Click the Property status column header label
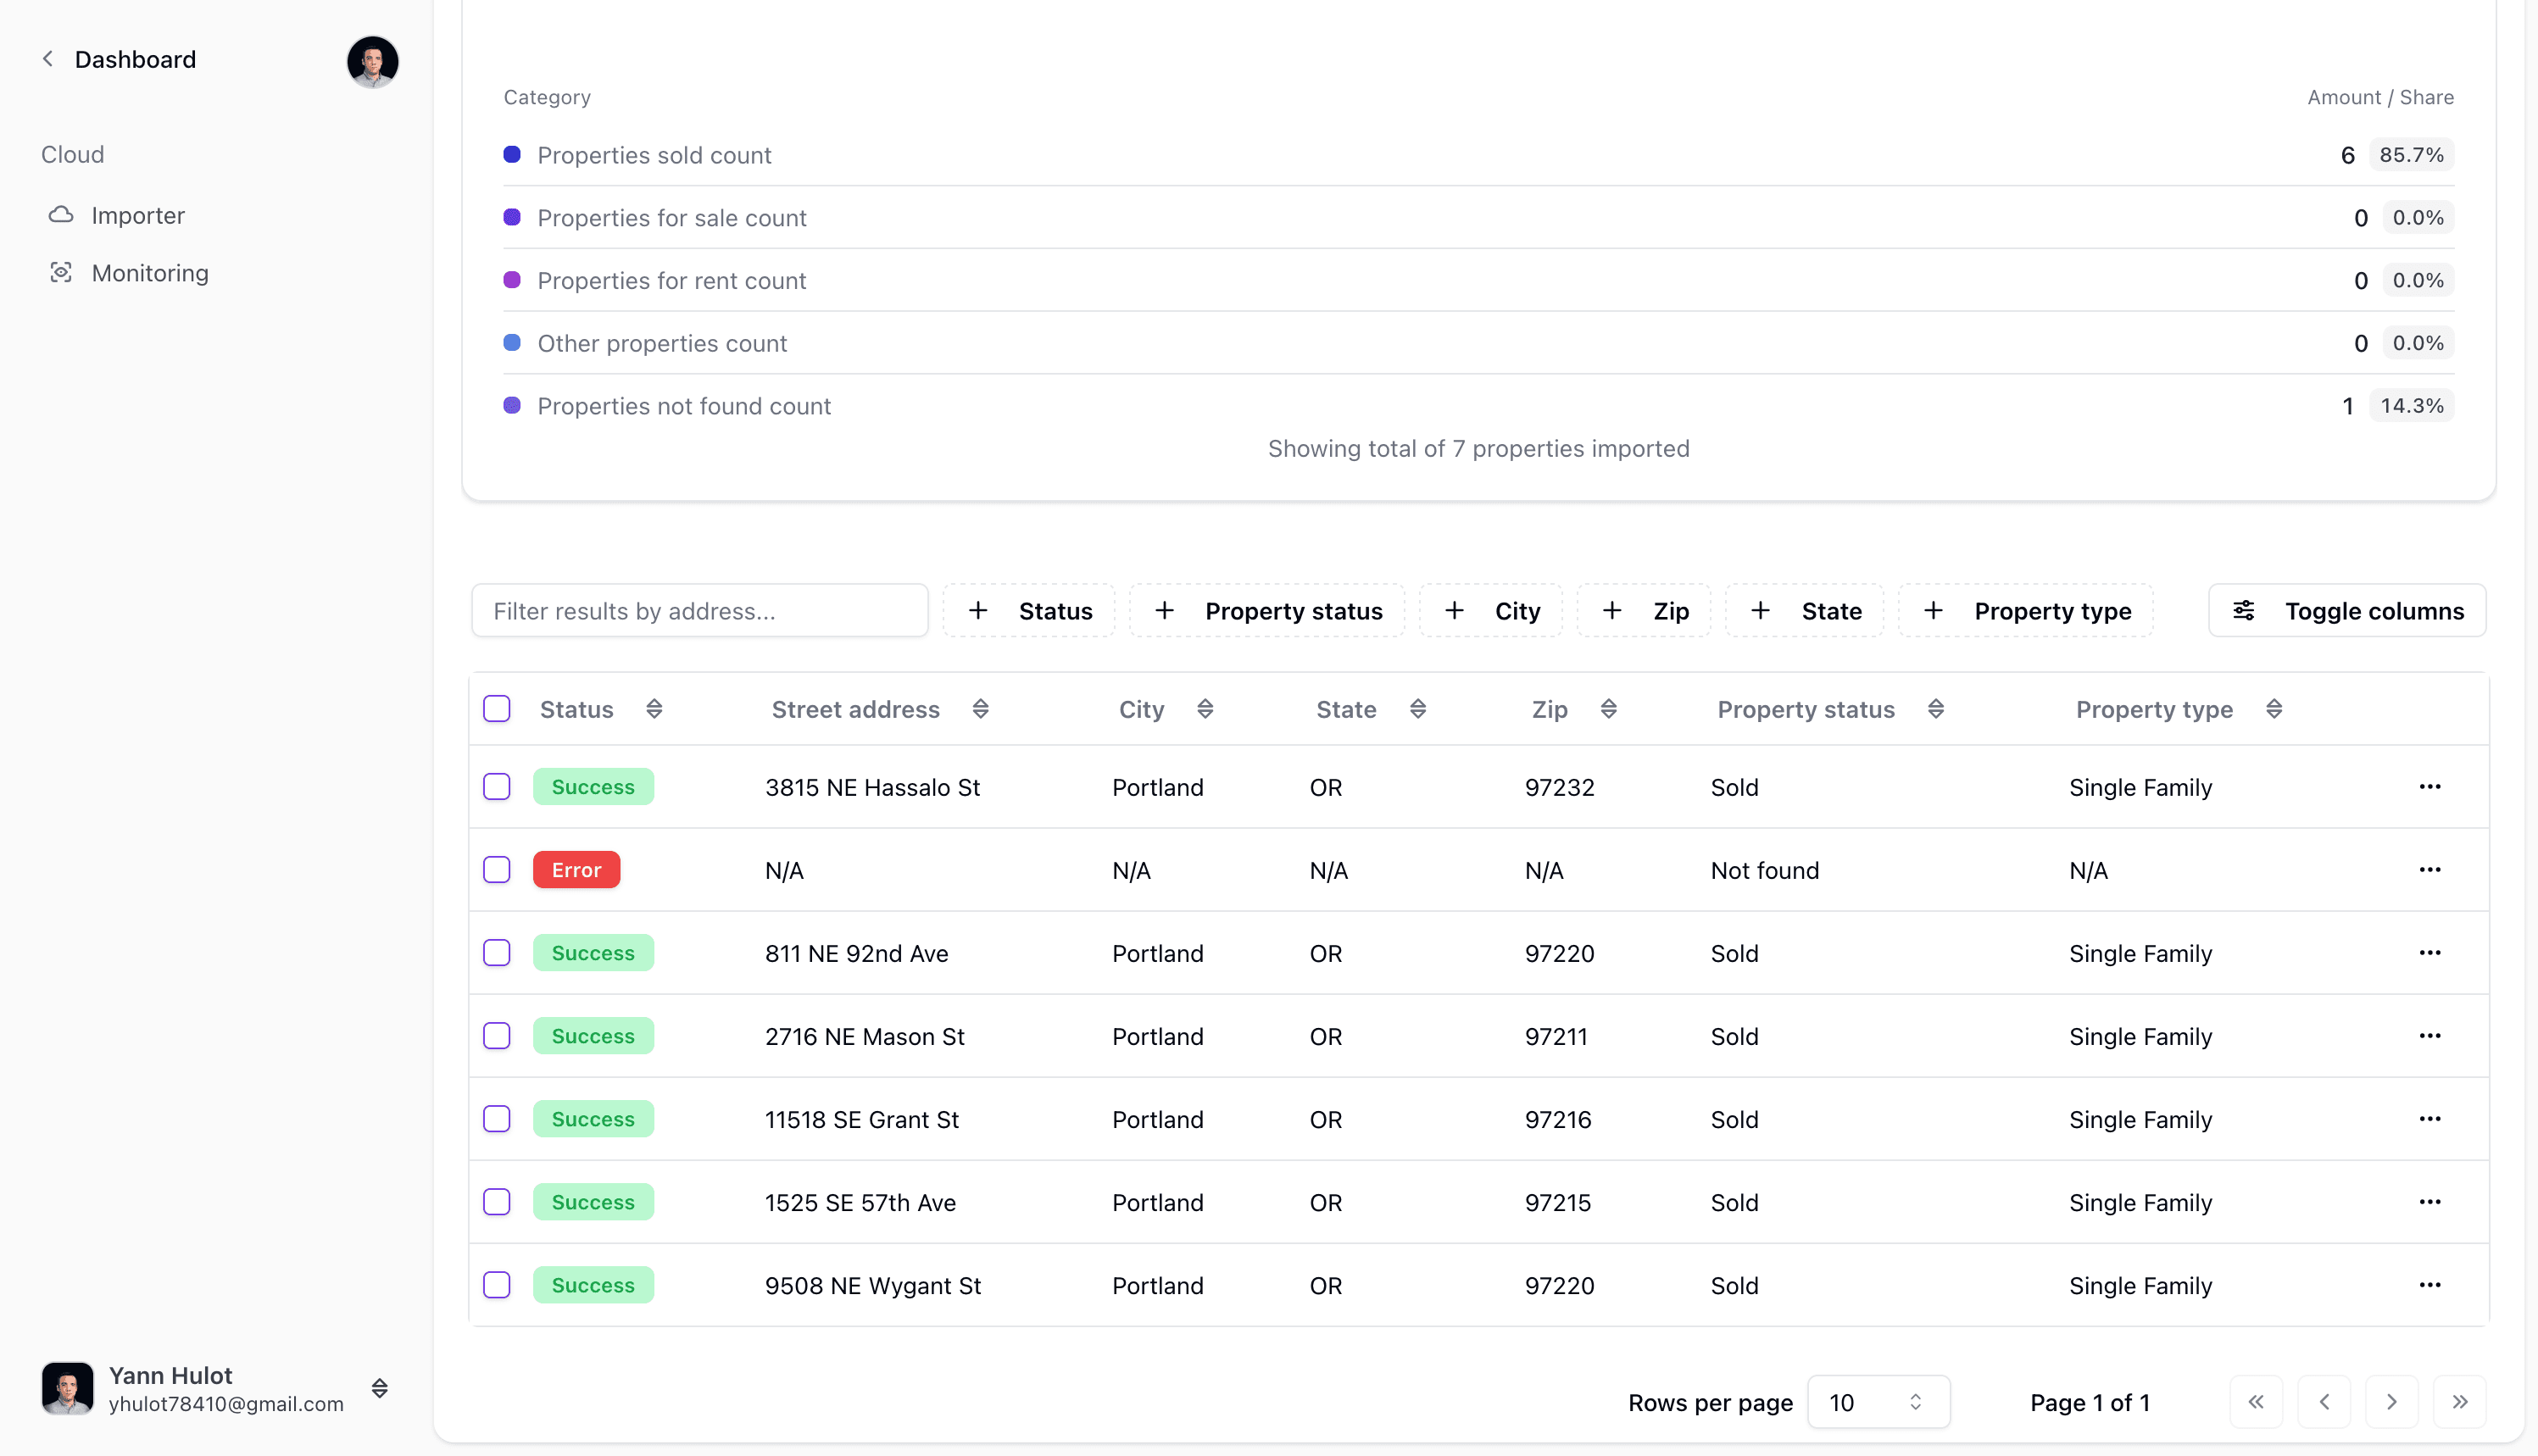Screen dimensions: 2538x1456 [x=1806, y=709]
